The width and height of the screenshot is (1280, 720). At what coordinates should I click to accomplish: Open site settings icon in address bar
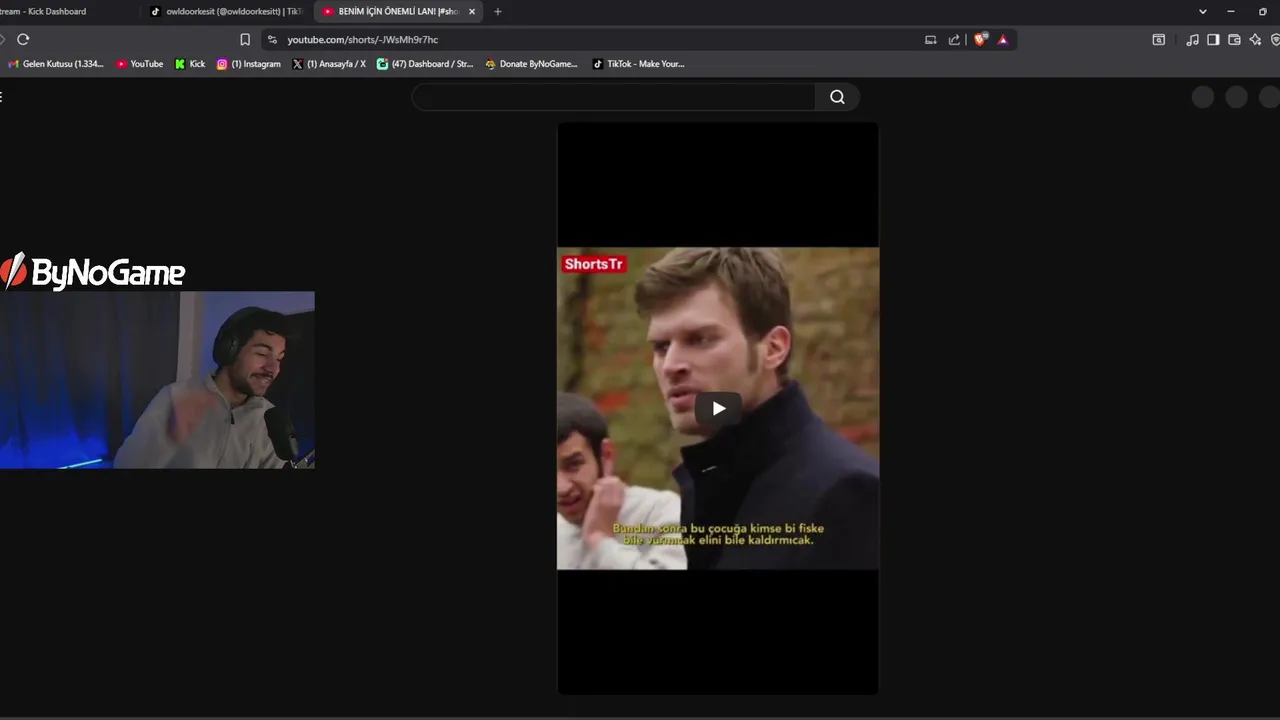[x=272, y=39]
